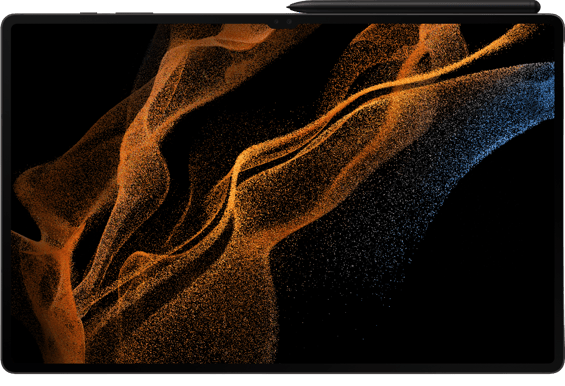Click the short power button on top edge
Screen dimensions: 565x386
pyautogui.click(x=88, y=13)
